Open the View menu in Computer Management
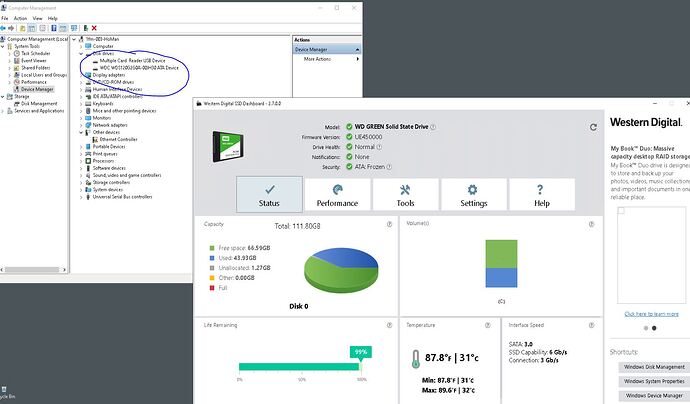 click(x=37, y=18)
